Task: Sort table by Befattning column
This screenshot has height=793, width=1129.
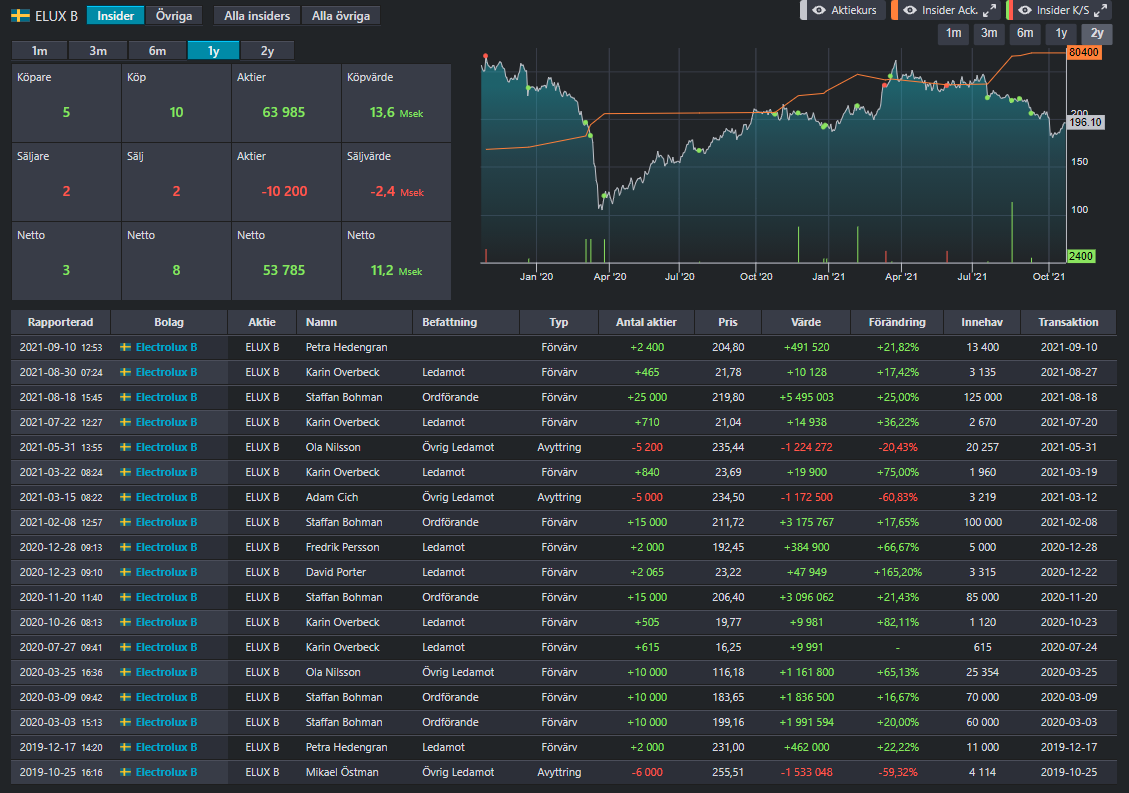Action: pyautogui.click(x=466, y=322)
